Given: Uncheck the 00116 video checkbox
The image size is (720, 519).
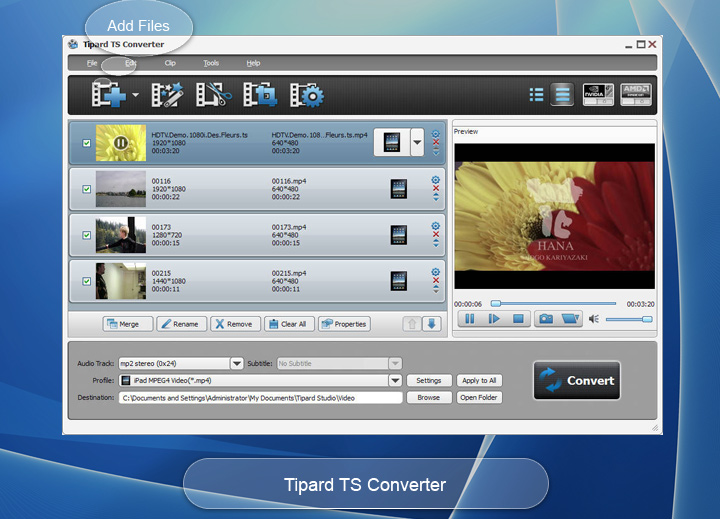Looking at the screenshot, I should (x=86, y=189).
